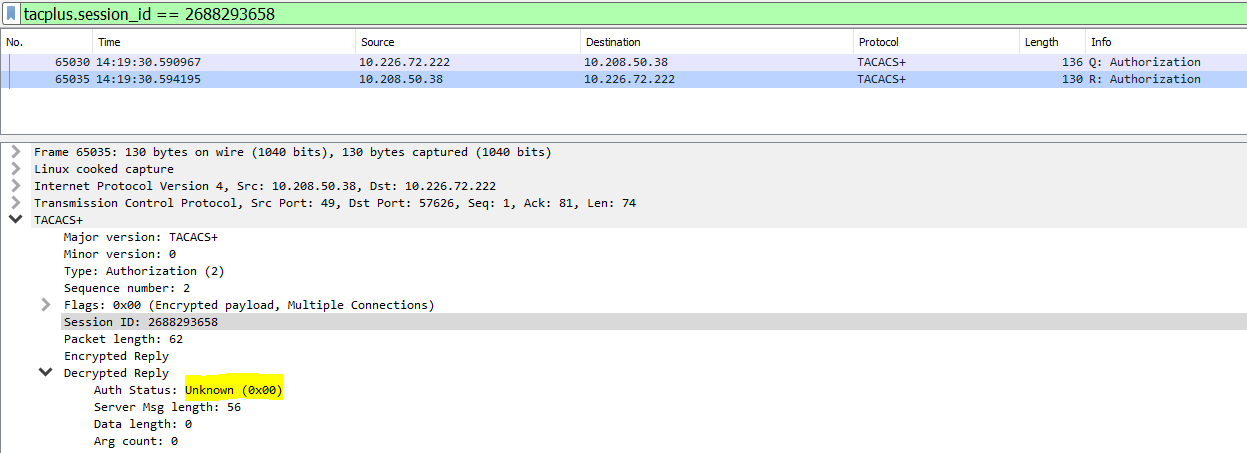Select the Decrypted Reply line
Image resolution: width=1247 pixels, height=453 pixels.
116,373
